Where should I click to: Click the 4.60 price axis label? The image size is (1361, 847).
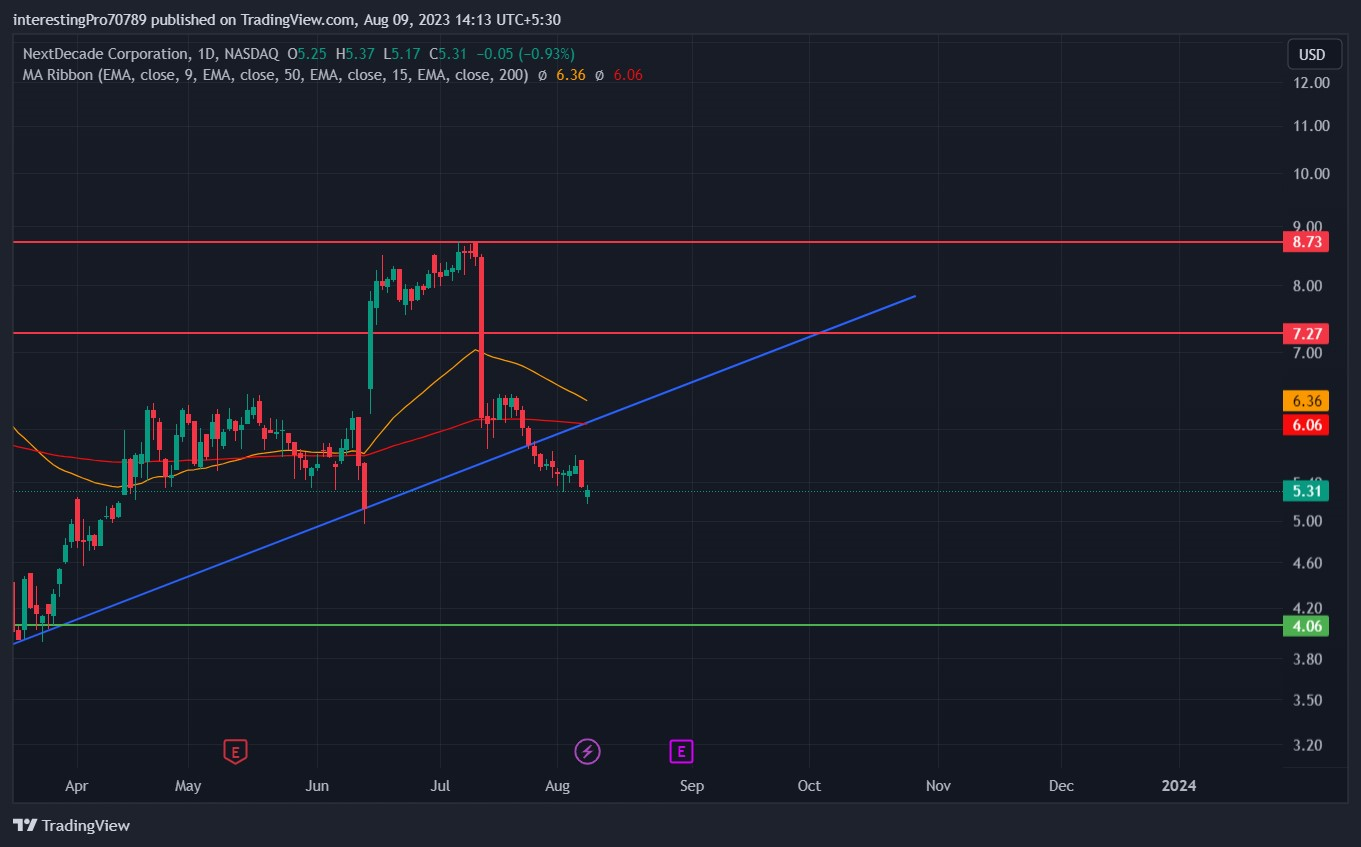pyautogui.click(x=1308, y=564)
